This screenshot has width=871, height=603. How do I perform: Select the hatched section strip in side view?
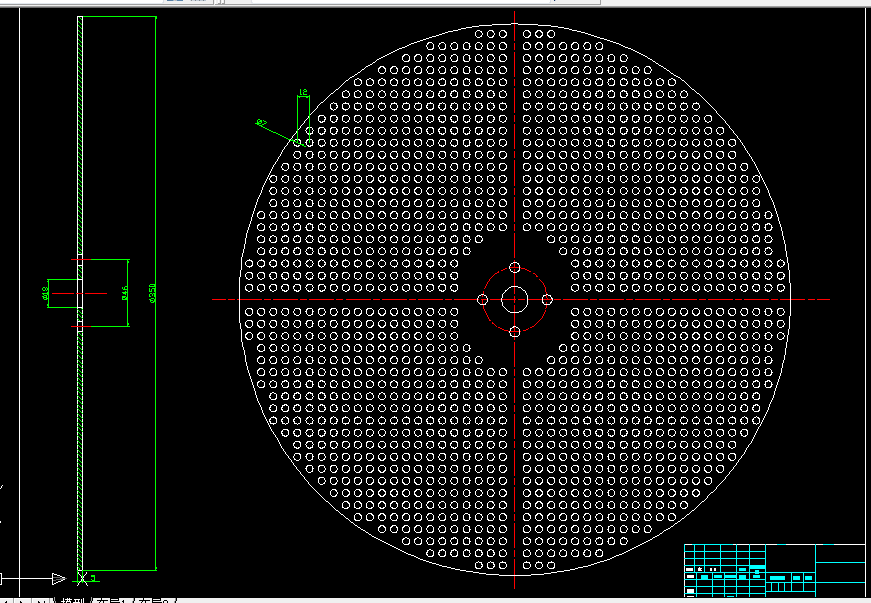[80, 293]
